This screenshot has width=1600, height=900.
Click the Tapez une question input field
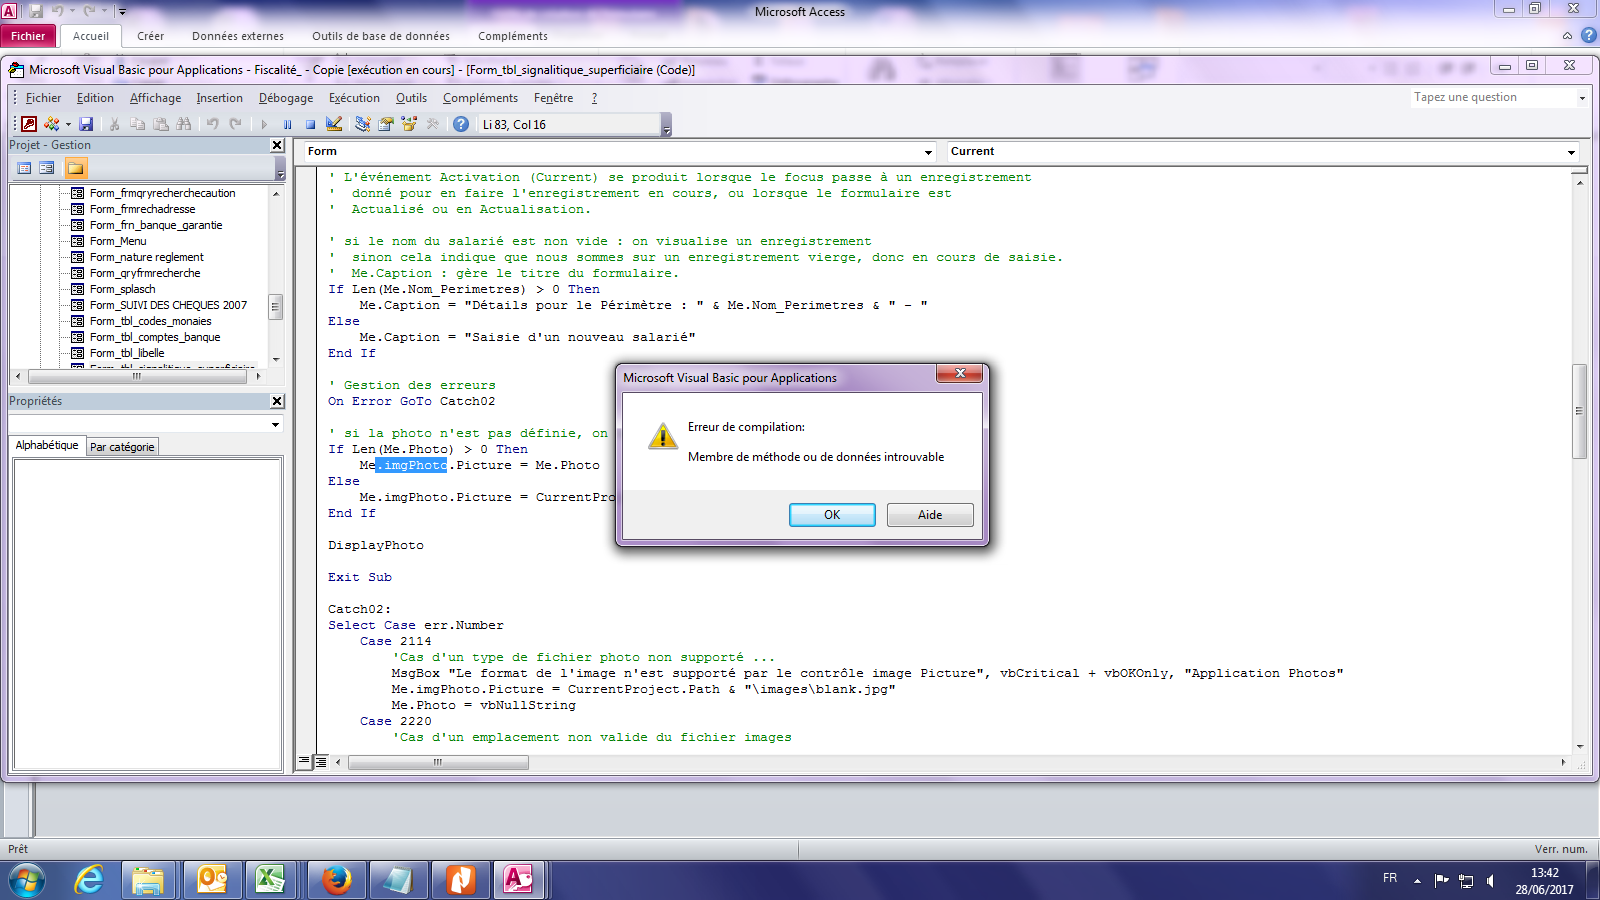click(1493, 98)
